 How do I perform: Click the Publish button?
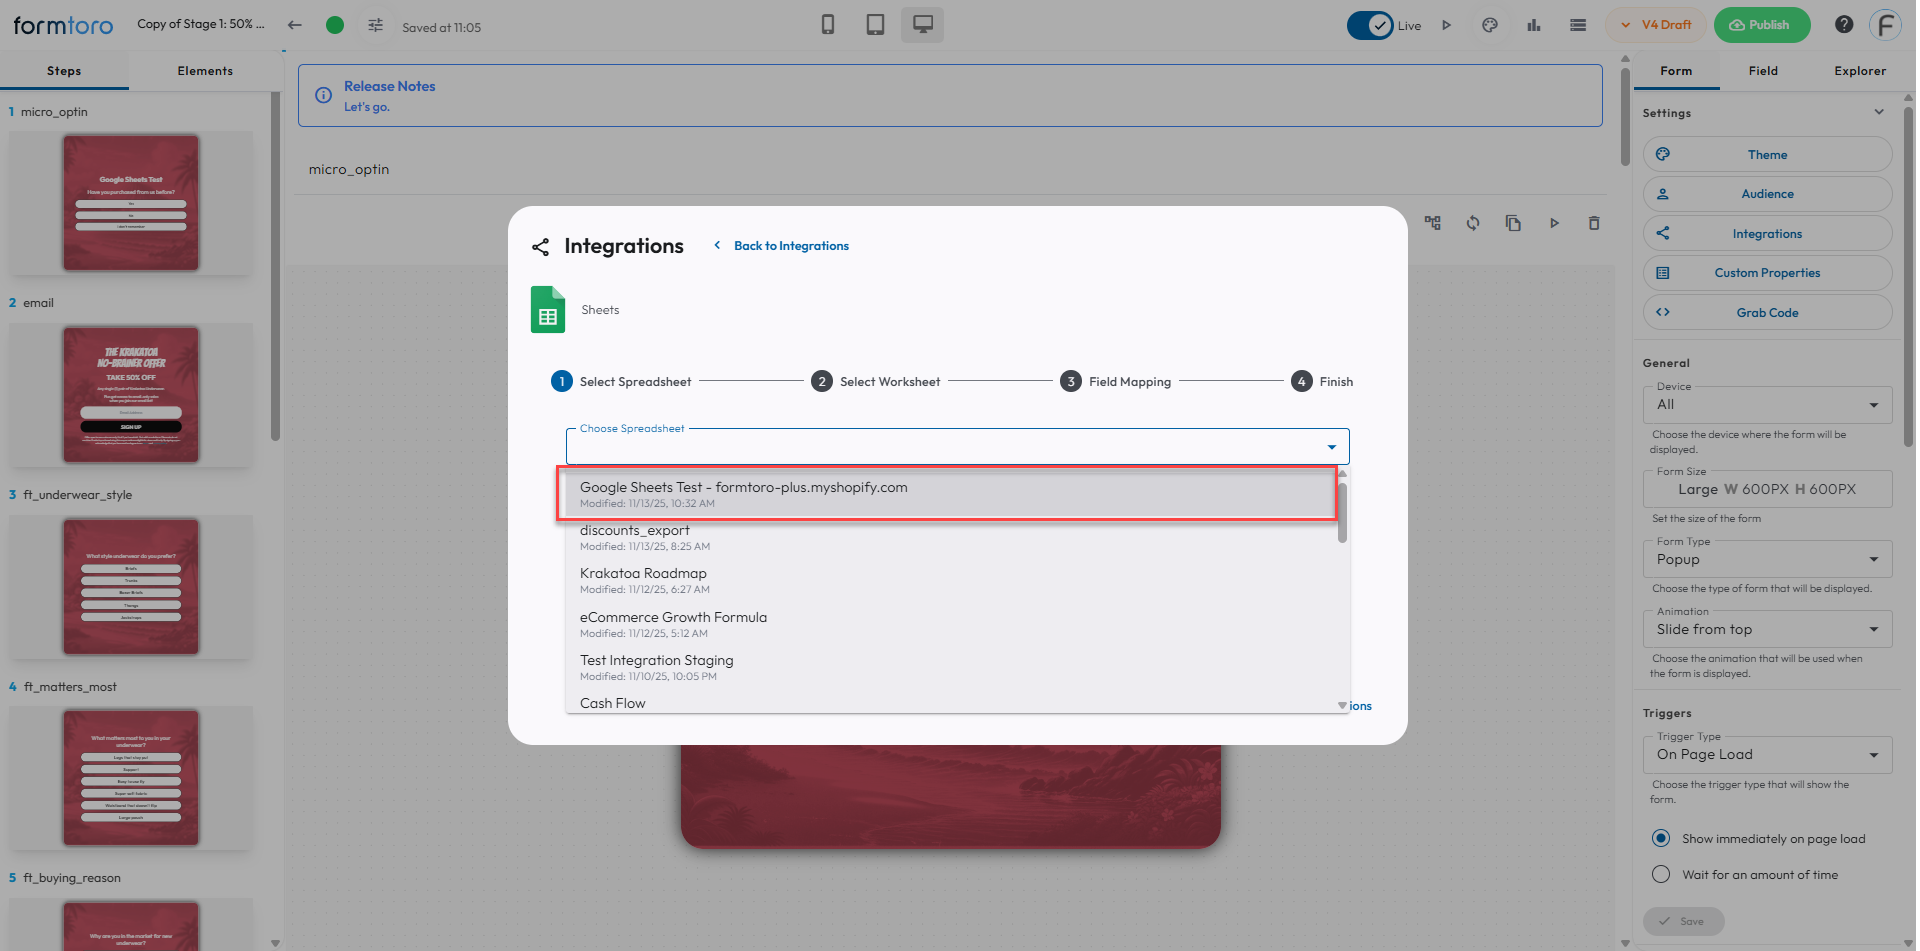click(1762, 25)
